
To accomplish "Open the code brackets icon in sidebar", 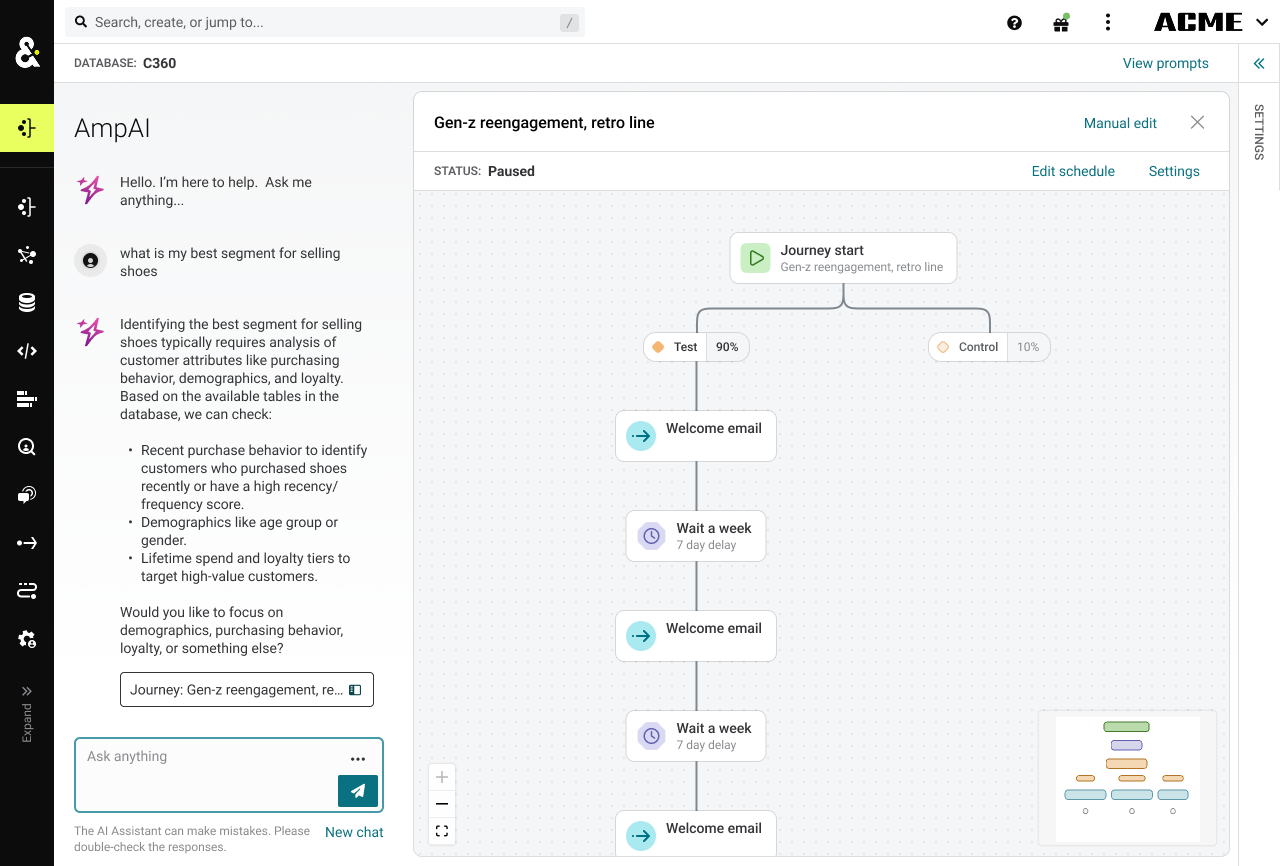I will pos(27,351).
